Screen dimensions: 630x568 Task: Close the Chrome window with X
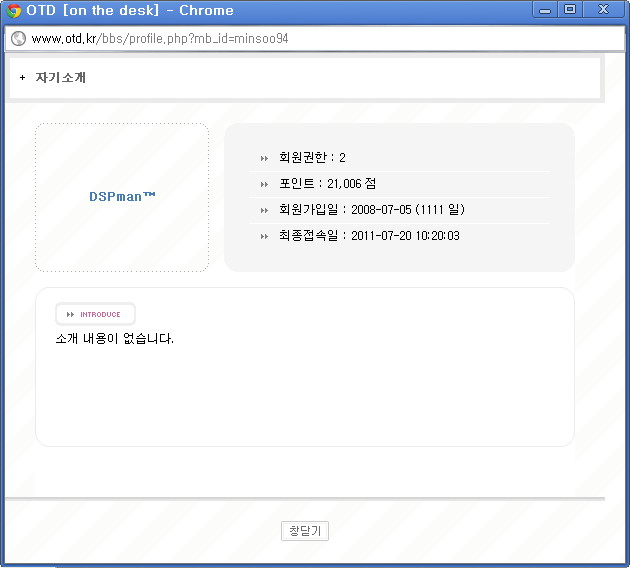[603, 10]
